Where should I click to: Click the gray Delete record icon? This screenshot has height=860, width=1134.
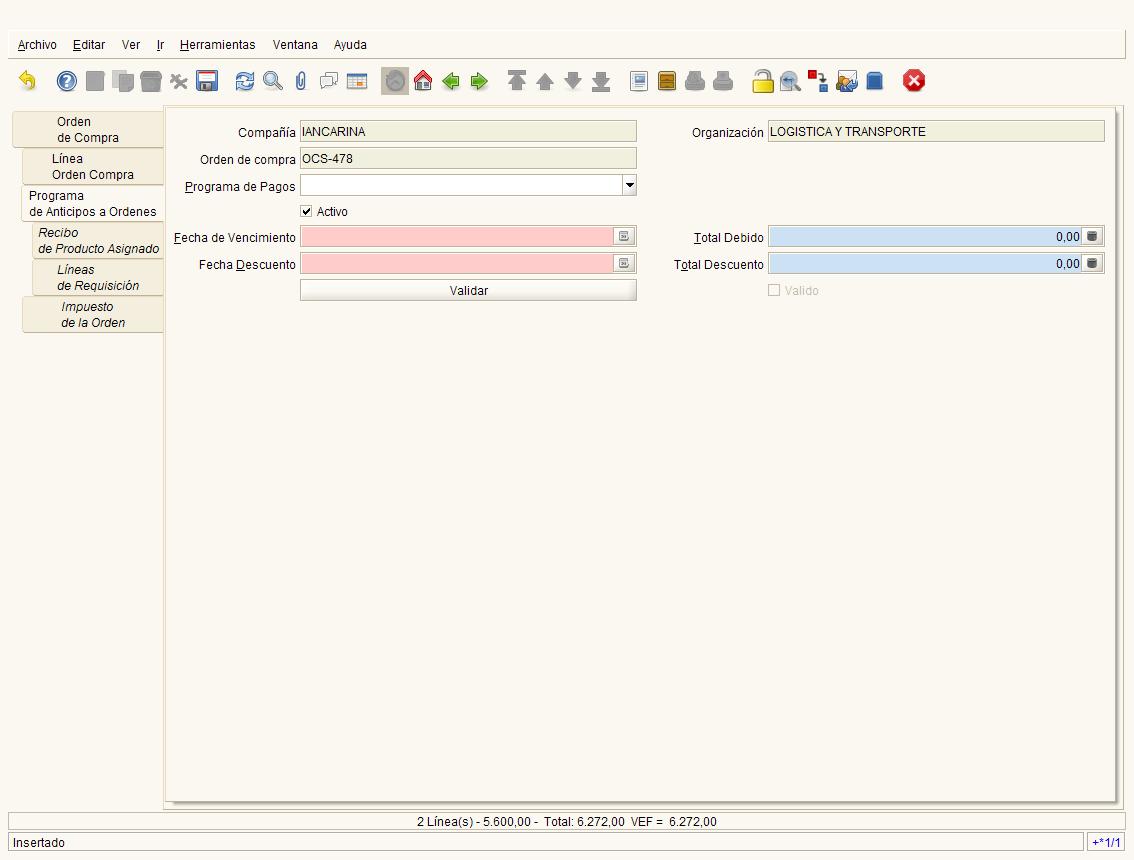pos(150,80)
